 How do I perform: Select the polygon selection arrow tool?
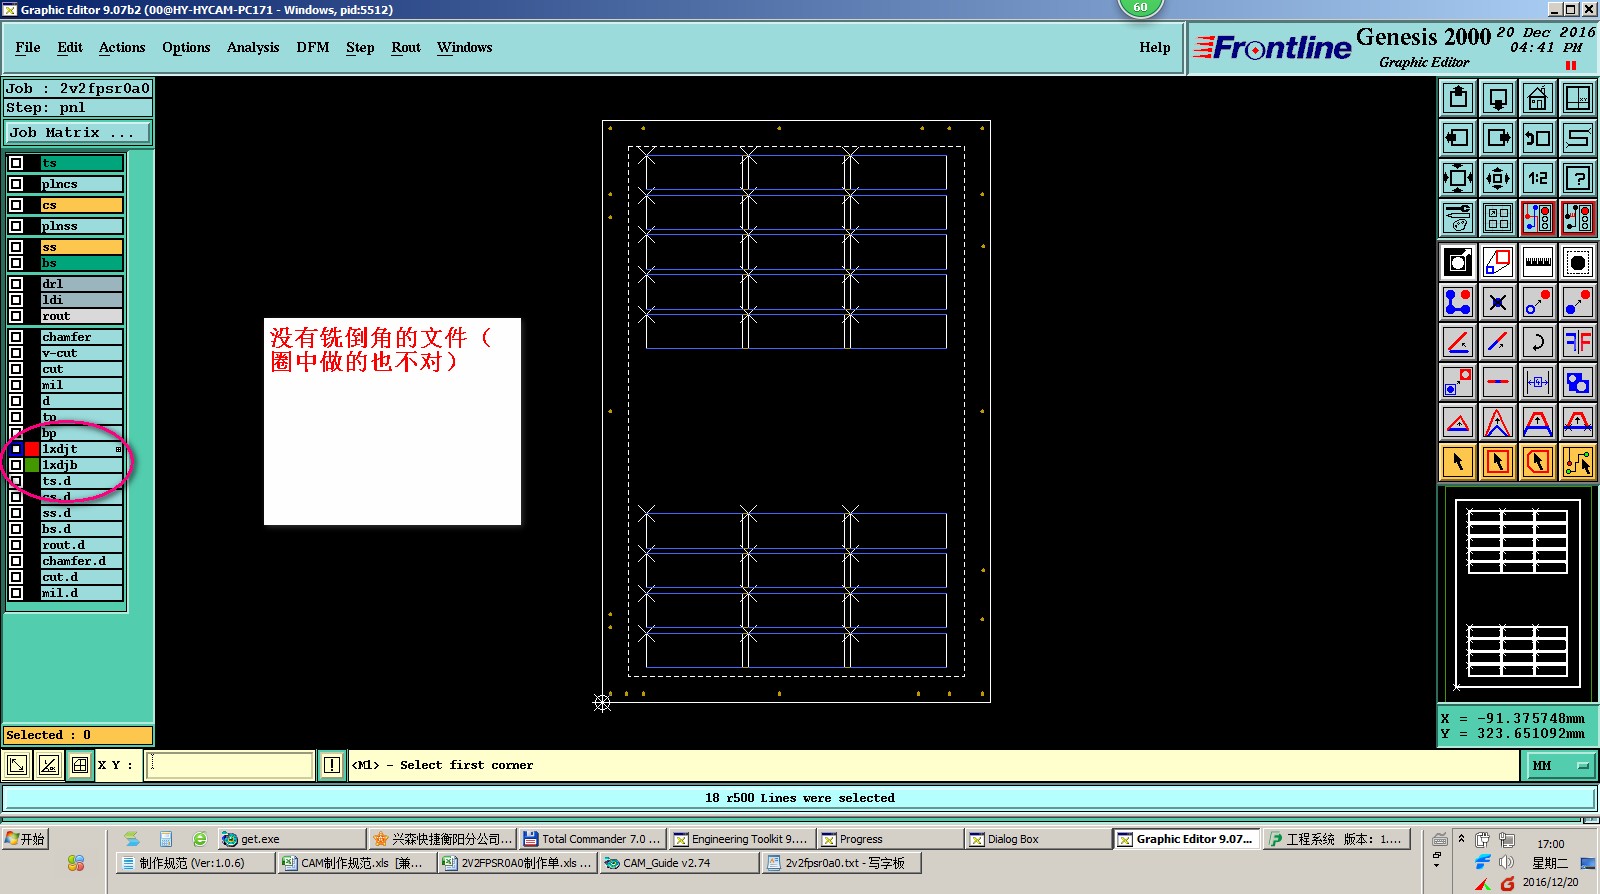click(x=1538, y=462)
